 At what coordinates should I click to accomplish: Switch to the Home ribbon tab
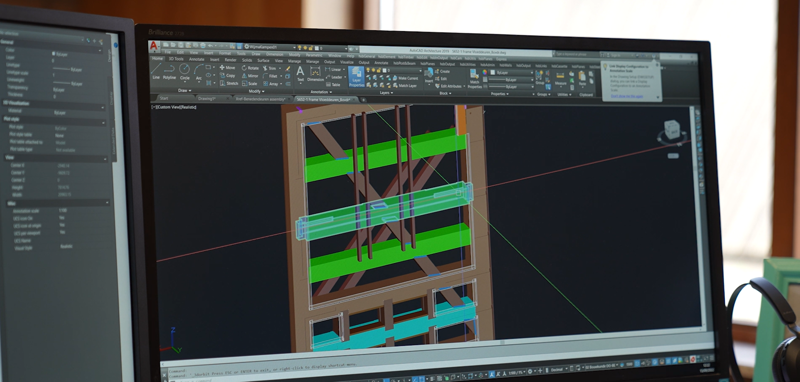pyautogui.click(x=157, y=59)
